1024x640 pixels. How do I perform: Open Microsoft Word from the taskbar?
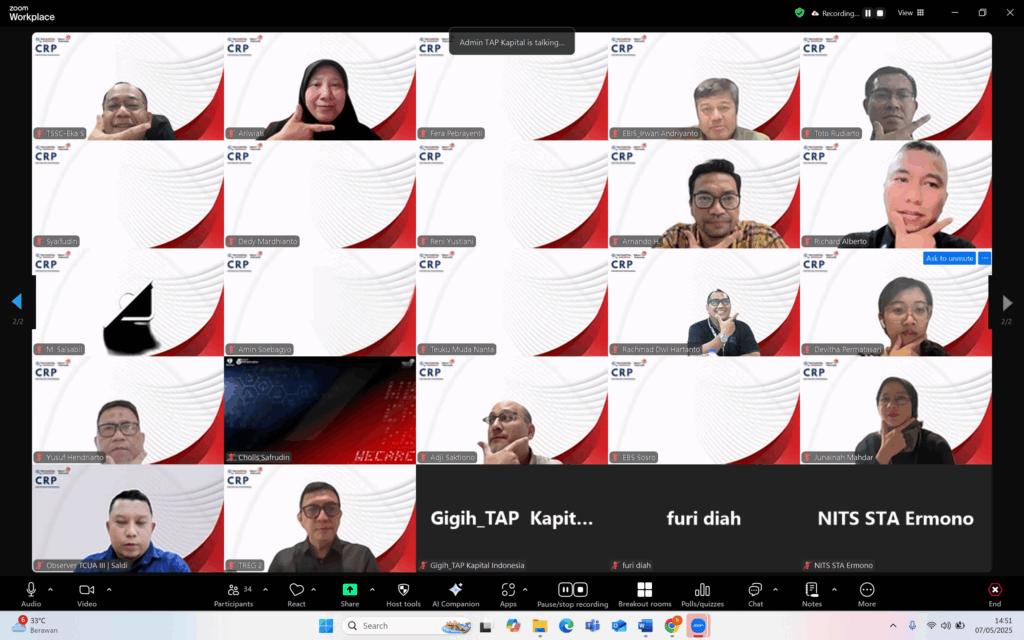[x=645, y=626]
